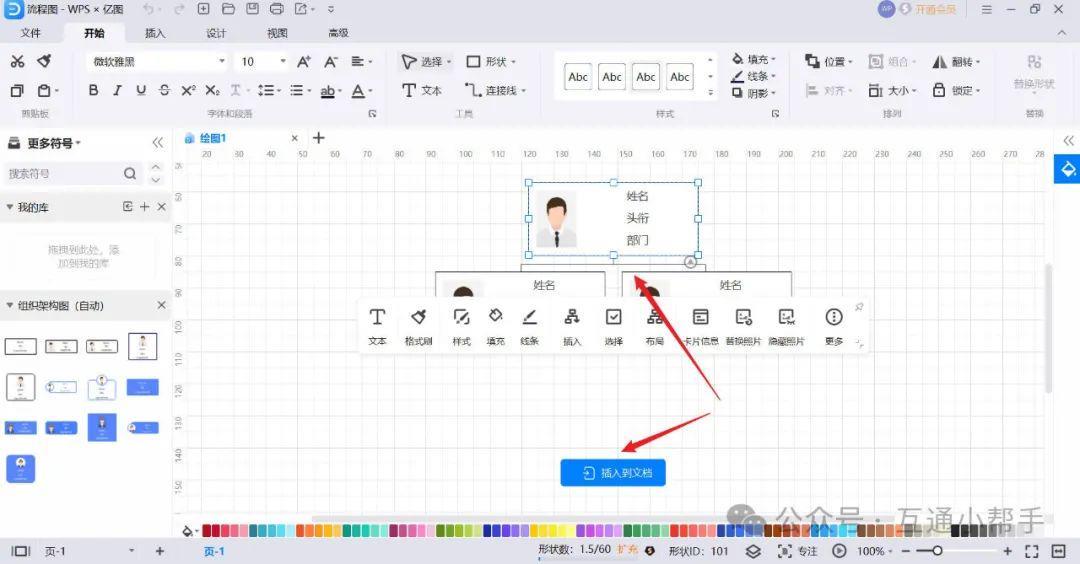The width and height of the screenshot is (1080, 564).
Task: Click the fit-width icon at the status bar's end
Action: [x=1059, y=551]
